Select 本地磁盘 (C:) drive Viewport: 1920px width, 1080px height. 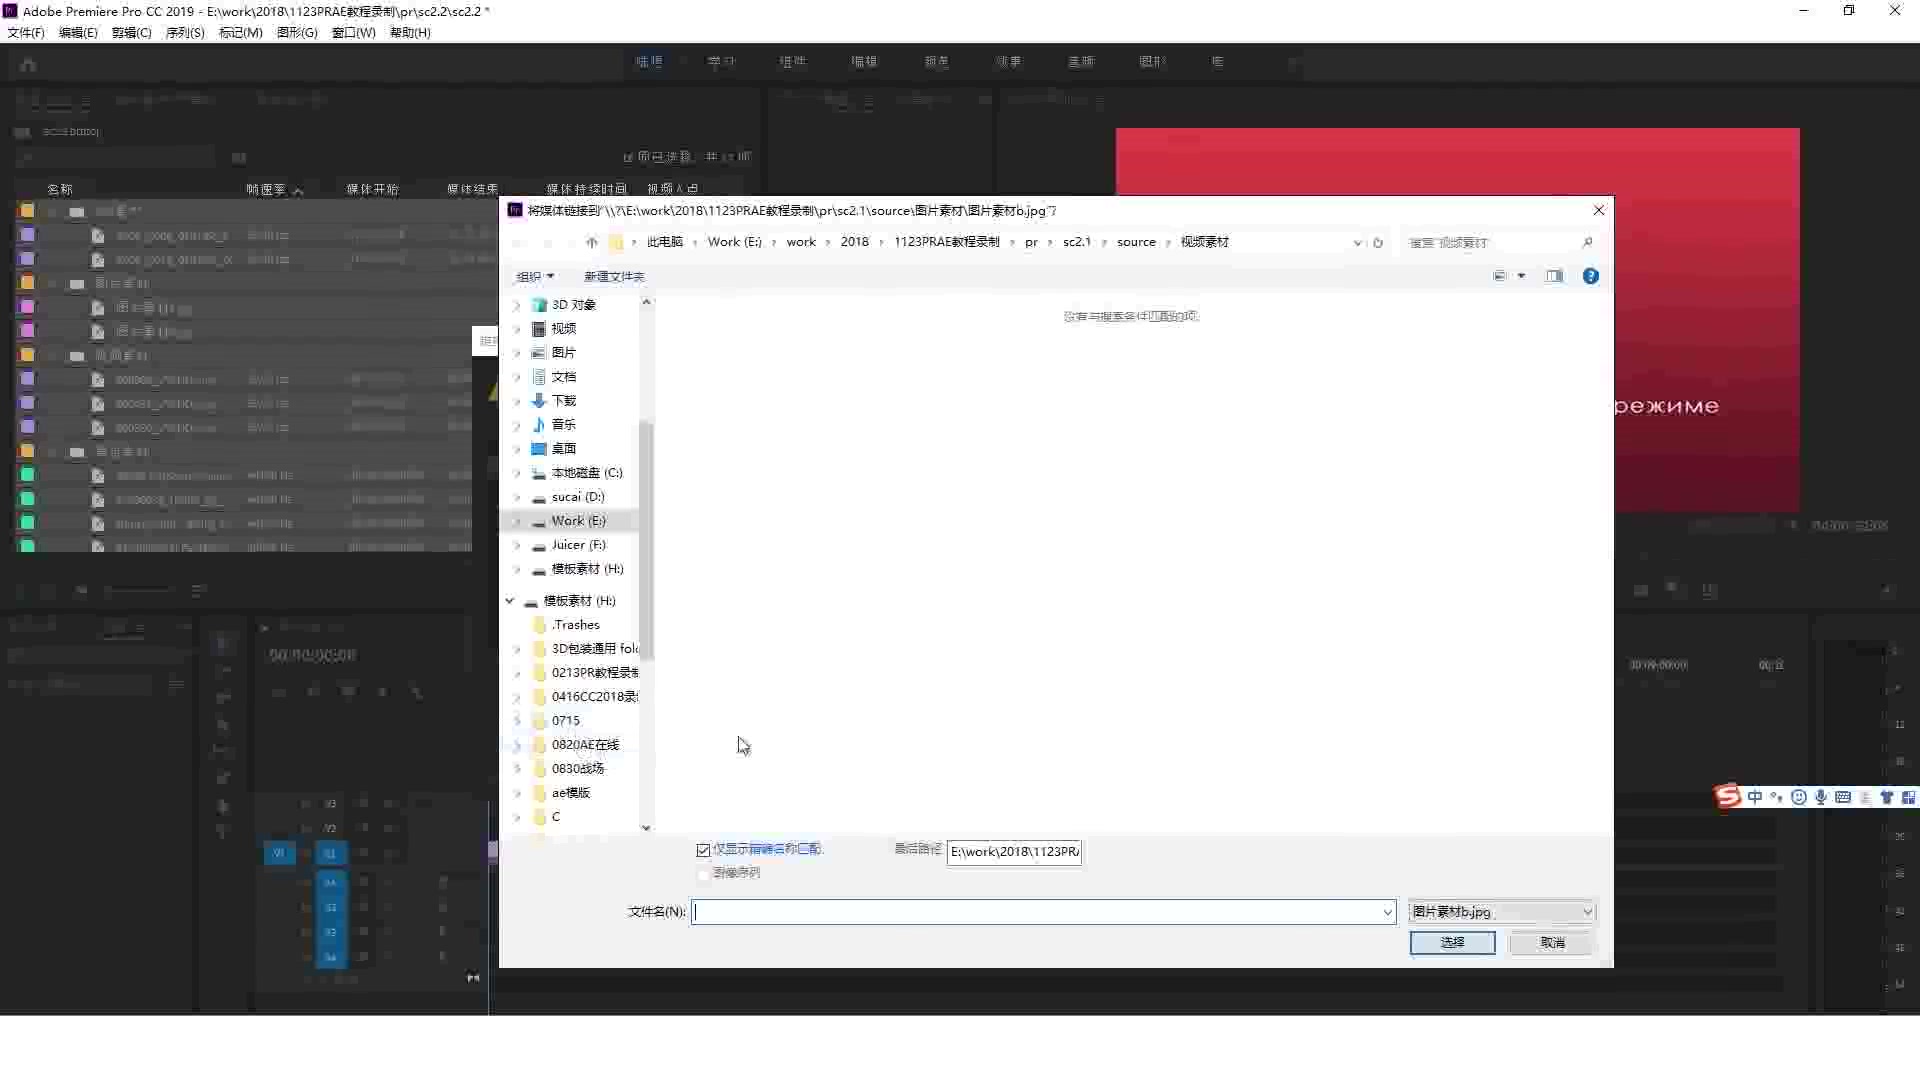(x=587, y=473)
